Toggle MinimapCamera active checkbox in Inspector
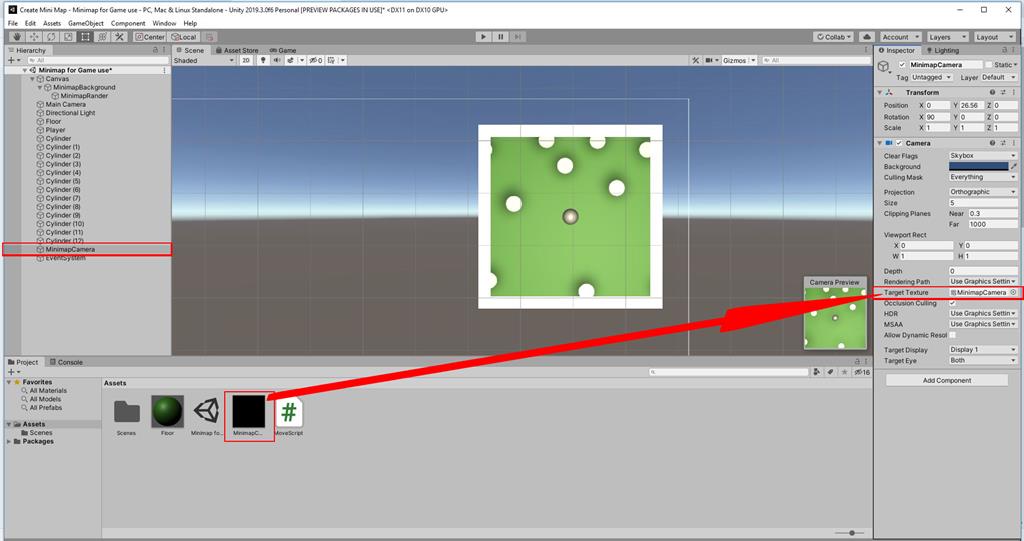 click(x=902, y=65)
